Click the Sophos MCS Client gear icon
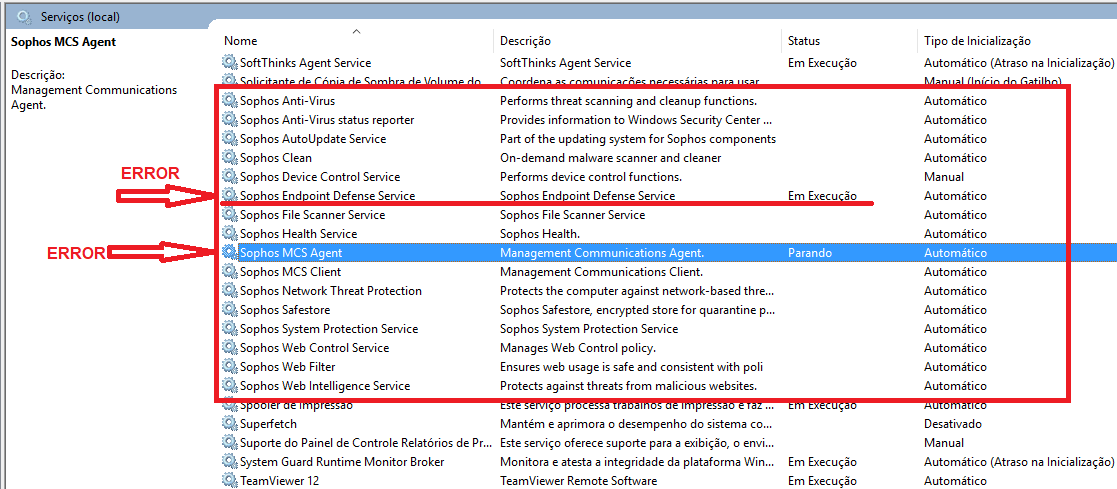1117x489 pixels. click(229, 272)
